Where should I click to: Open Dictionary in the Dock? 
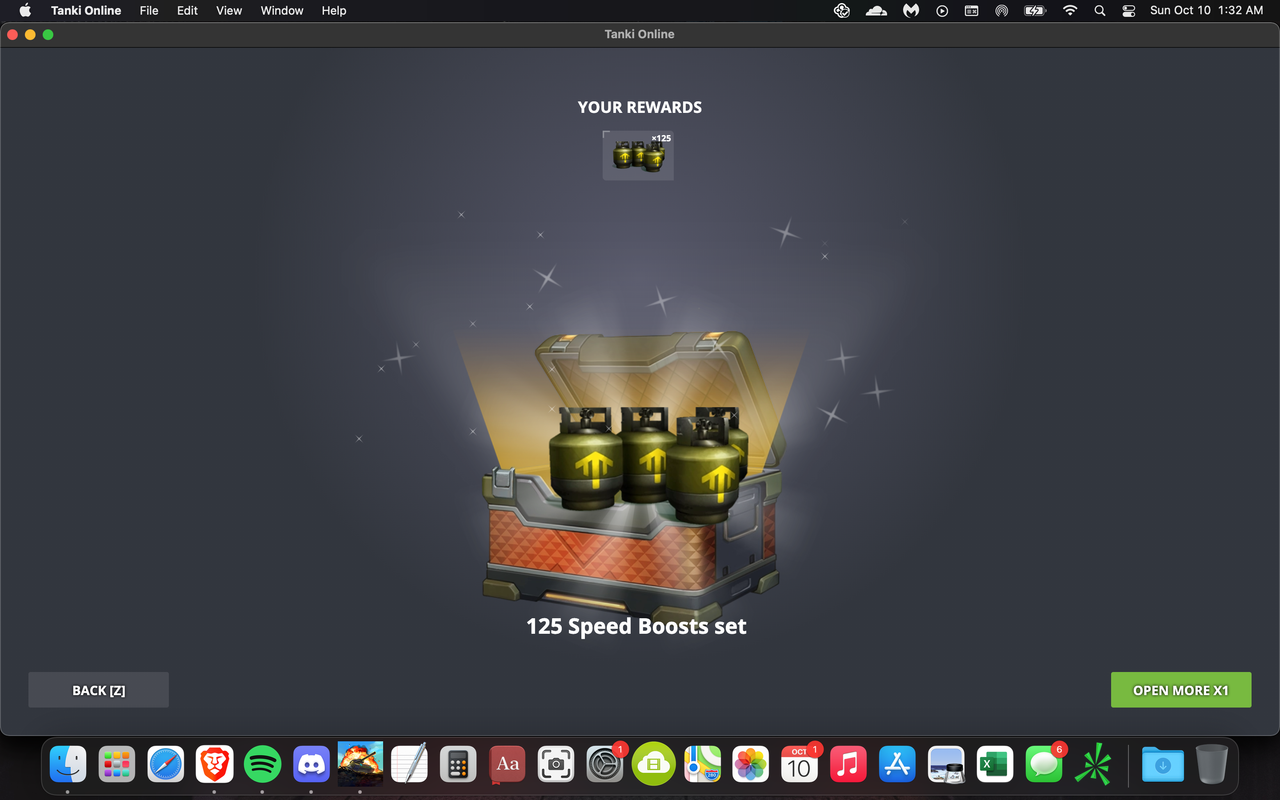point(507,765)
